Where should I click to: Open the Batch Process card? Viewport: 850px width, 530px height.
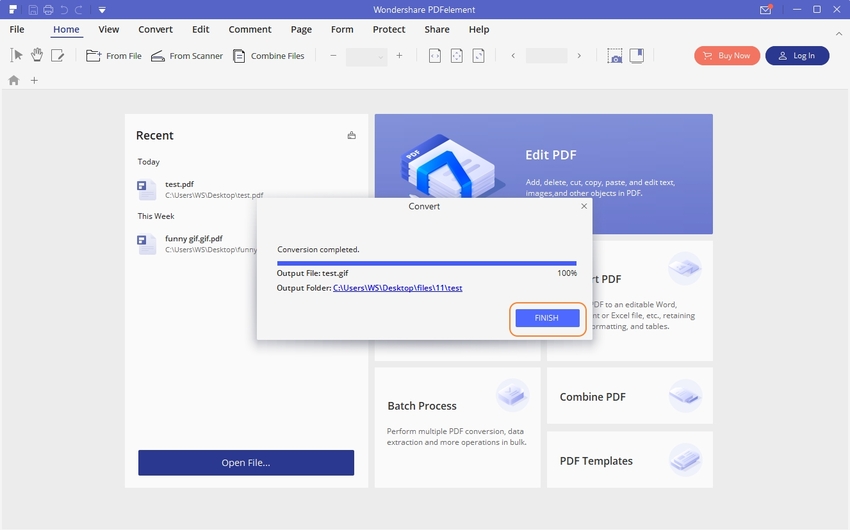458,427
